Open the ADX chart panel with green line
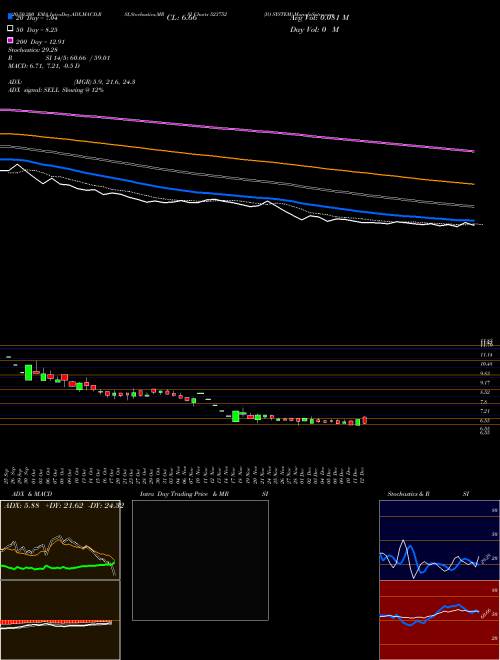Image resolution: width=500 pixels, height=660 pixels. 60,540
